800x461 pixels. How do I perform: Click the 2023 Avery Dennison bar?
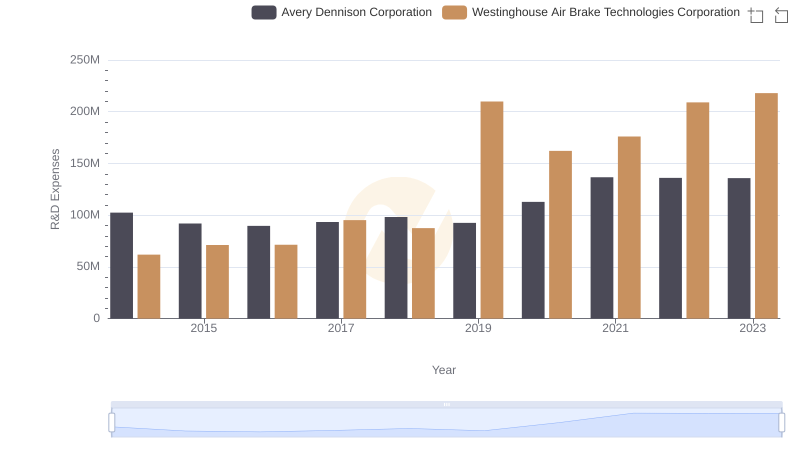point(739,248)
